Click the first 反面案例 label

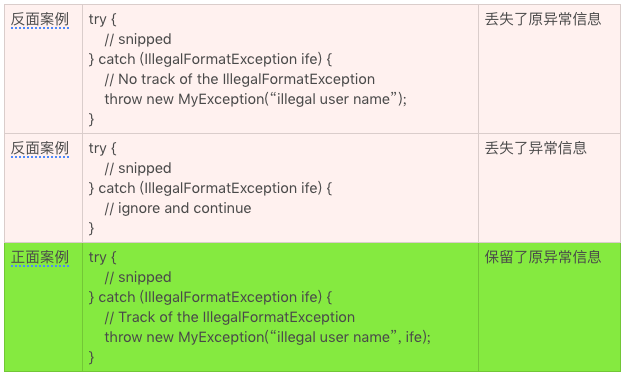40,19
